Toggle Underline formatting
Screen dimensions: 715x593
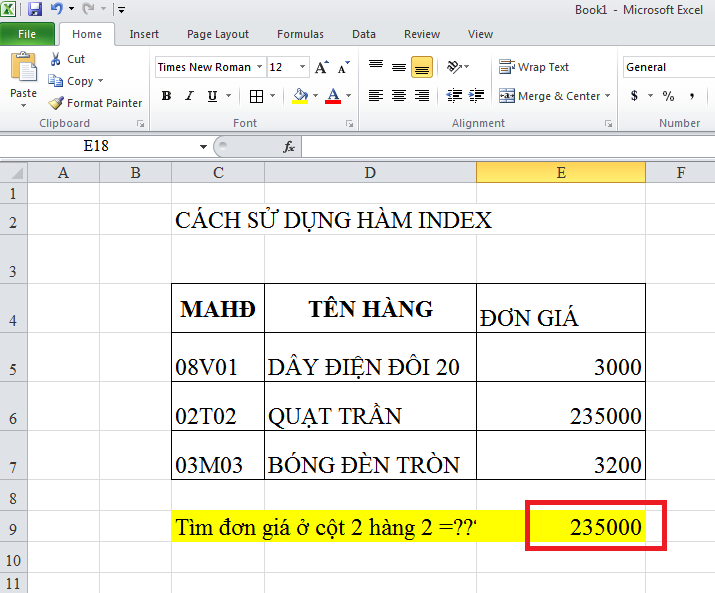tap(212, 96)
